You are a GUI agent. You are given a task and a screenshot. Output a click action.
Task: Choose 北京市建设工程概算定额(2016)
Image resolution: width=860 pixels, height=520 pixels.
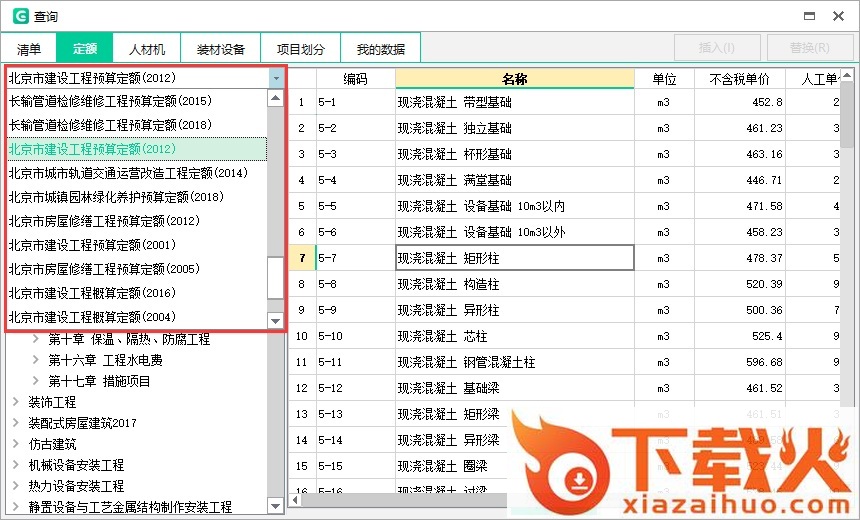coord(137,293)
